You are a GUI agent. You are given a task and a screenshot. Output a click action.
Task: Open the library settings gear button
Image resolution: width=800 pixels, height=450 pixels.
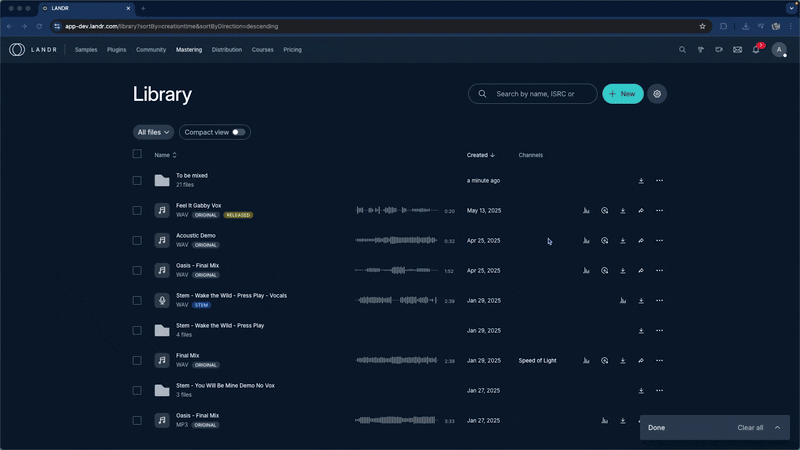tap(657, 94)
